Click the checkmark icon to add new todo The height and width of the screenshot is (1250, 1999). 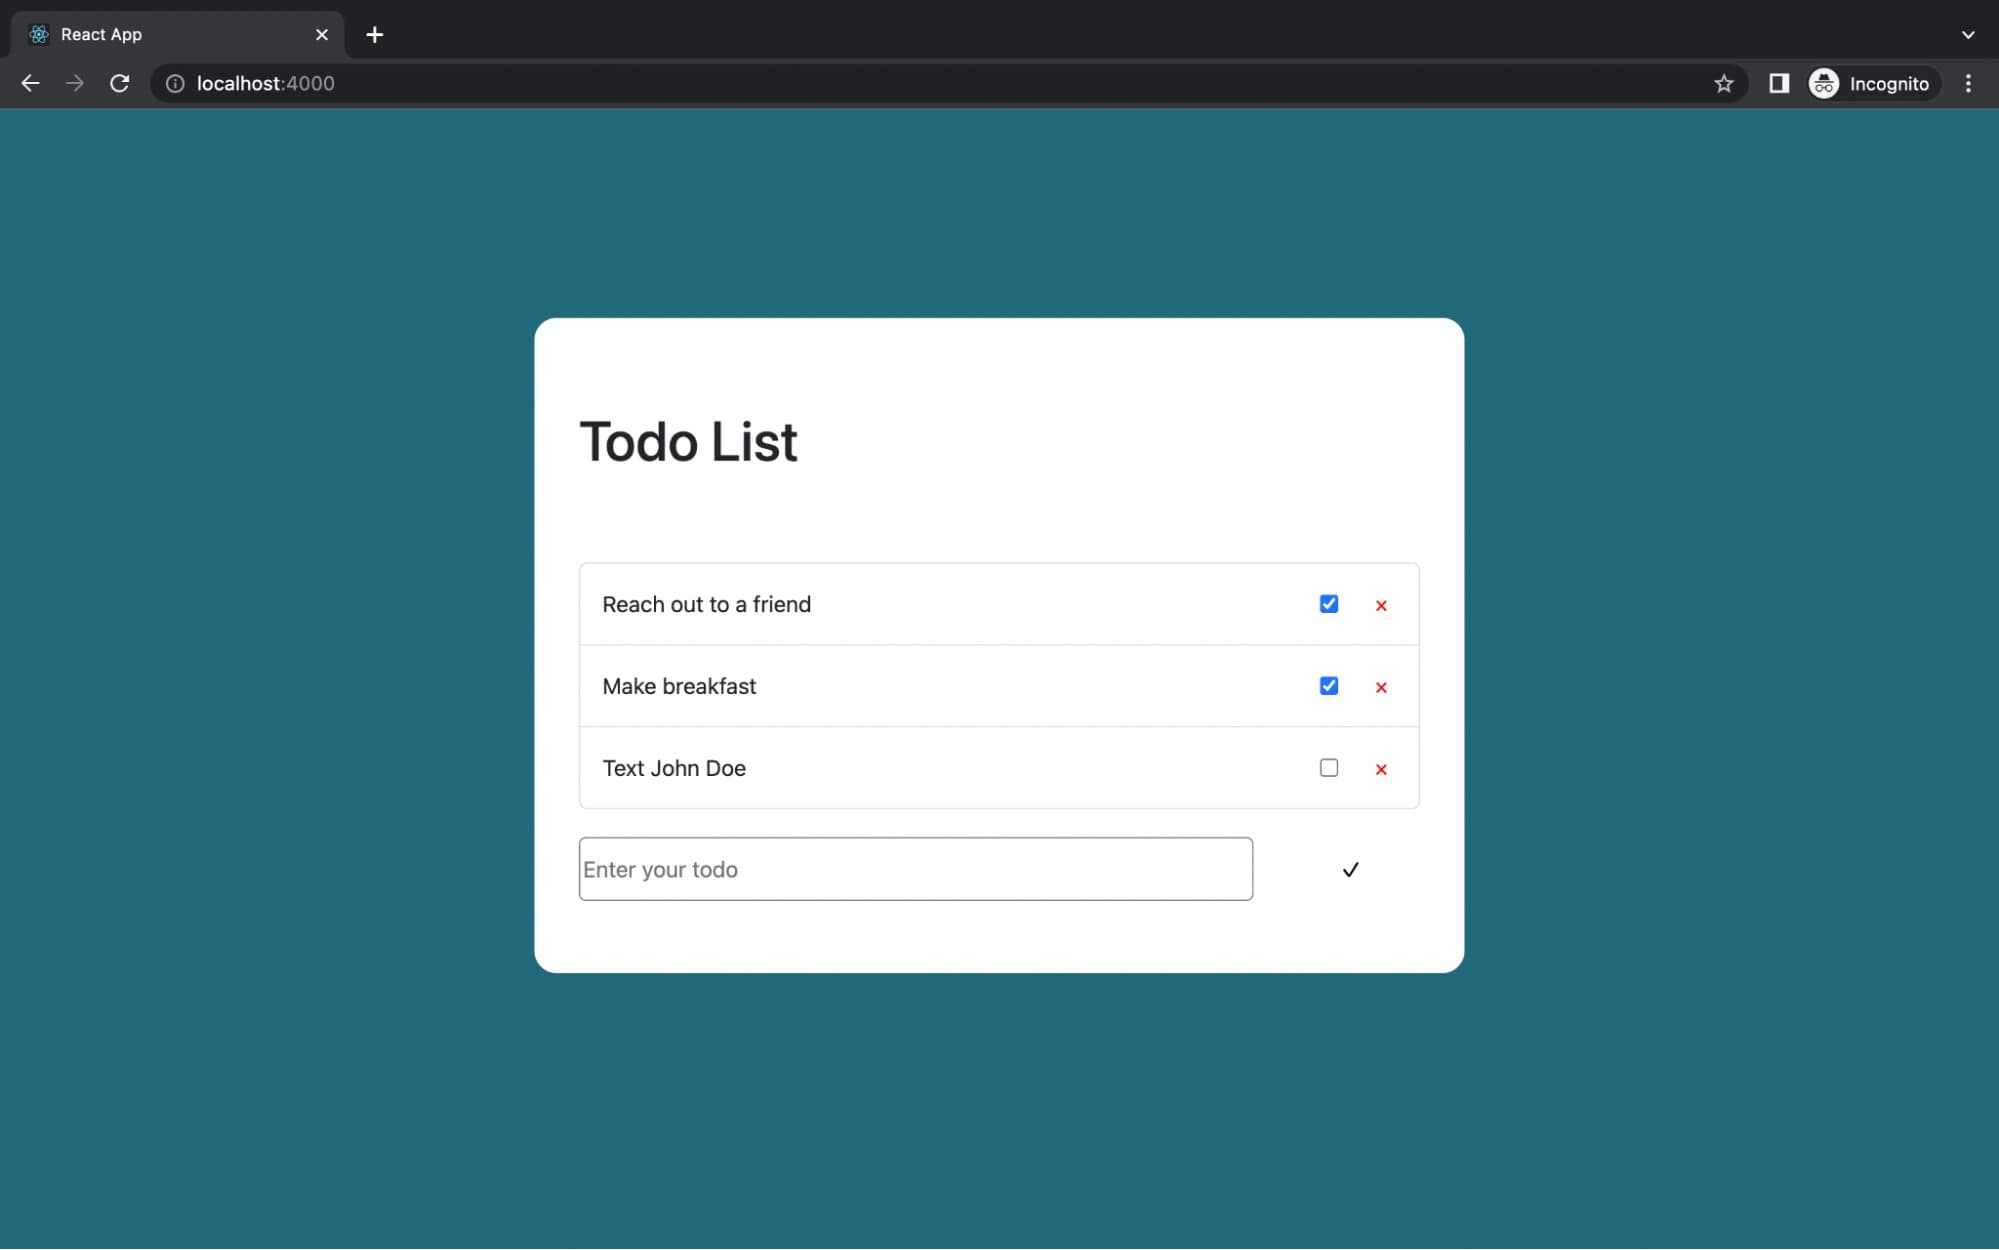(1349, 868)
